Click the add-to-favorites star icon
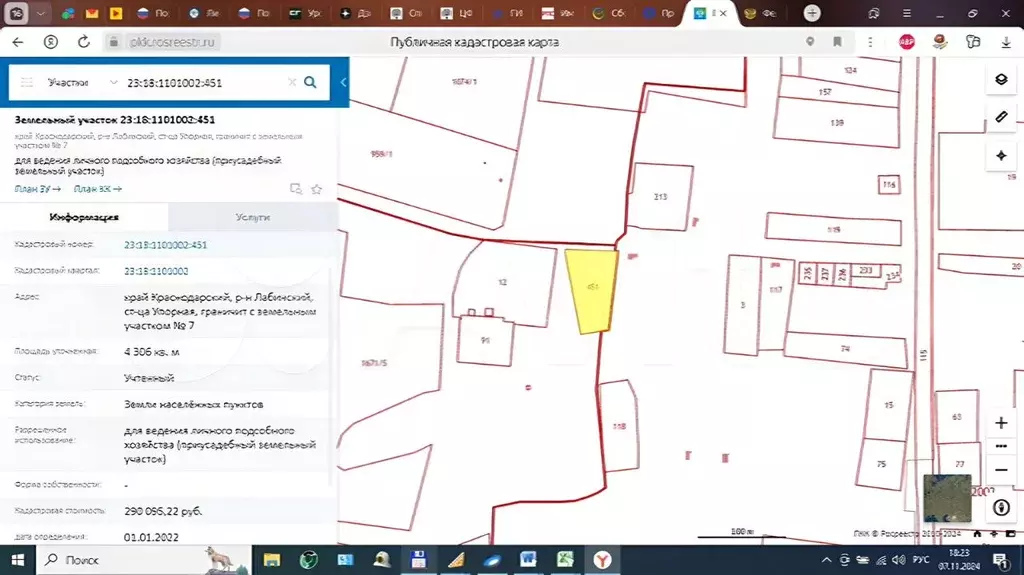 317,189
